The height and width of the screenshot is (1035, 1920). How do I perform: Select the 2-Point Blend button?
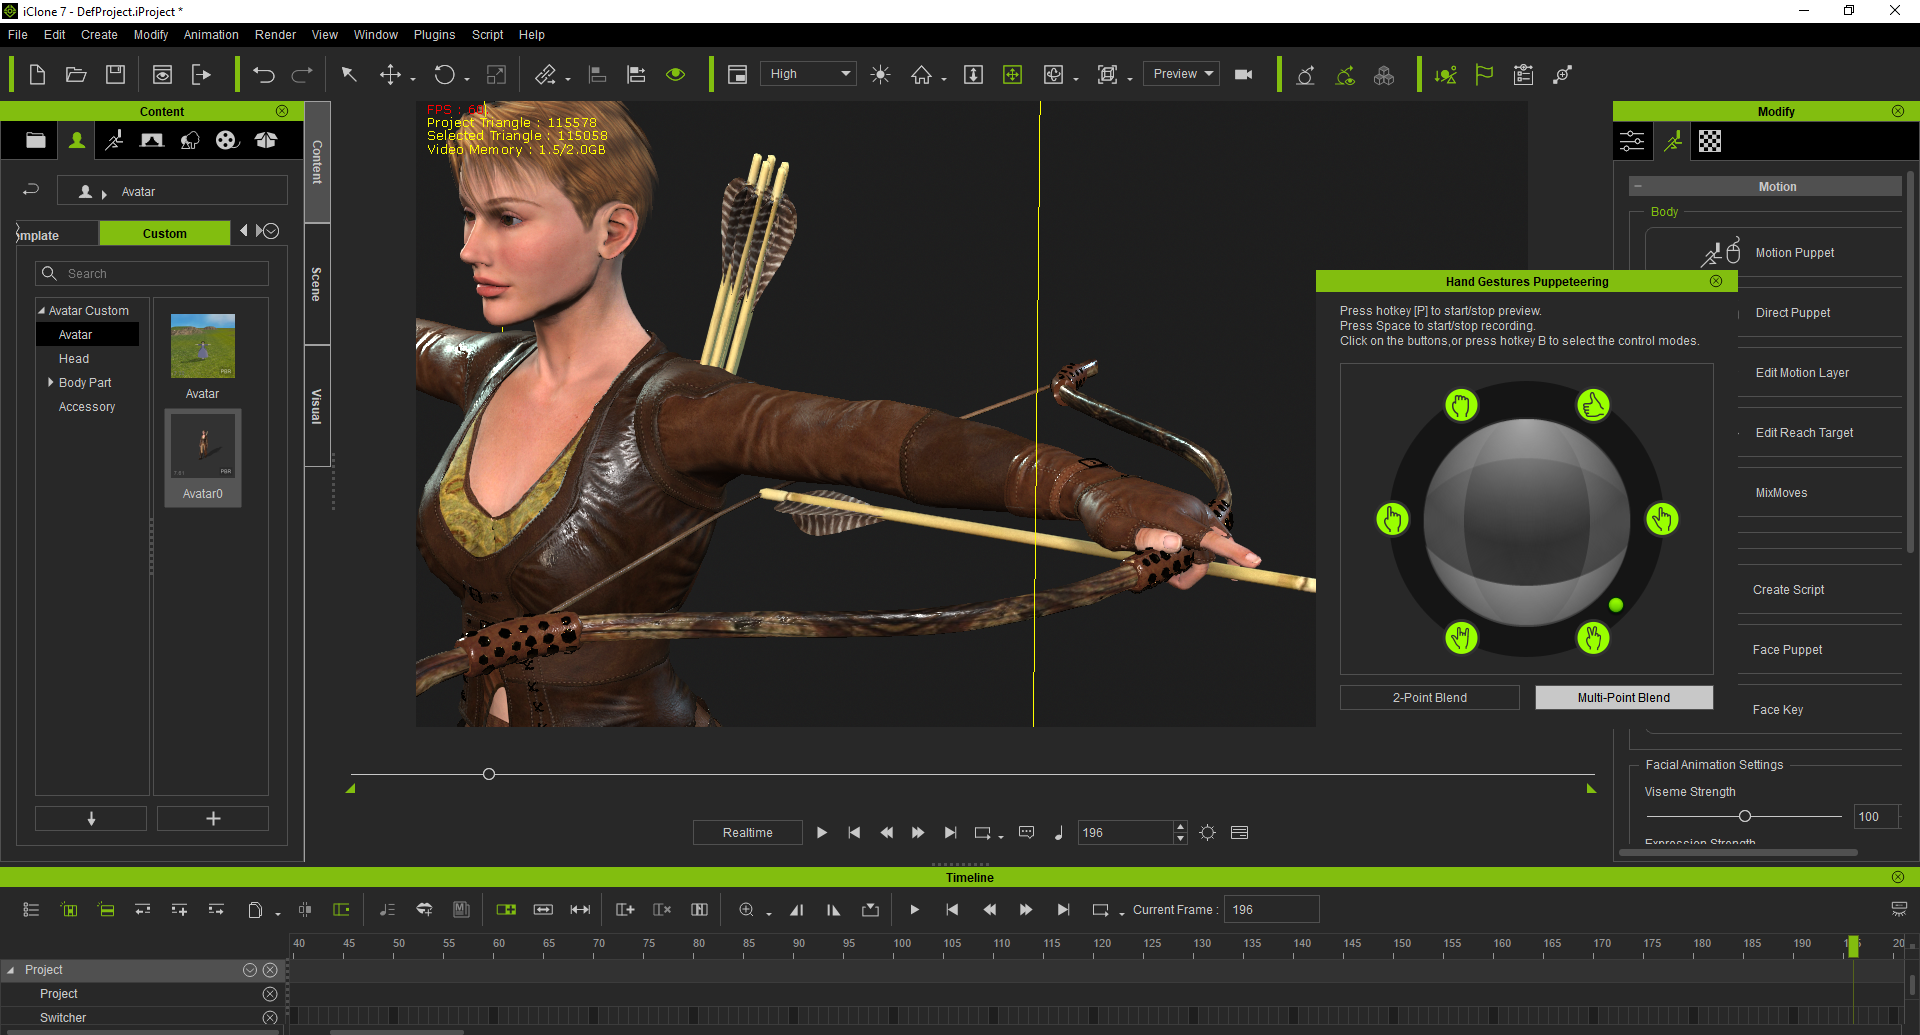tap(1429, 697)
